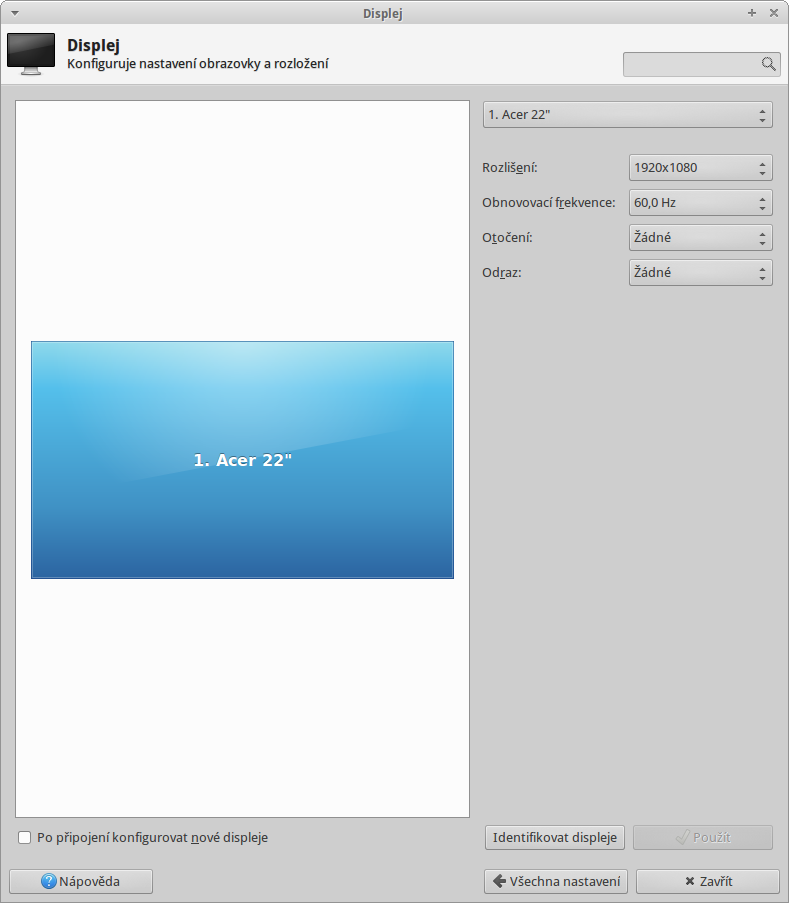Screen dimensions: 789x903
Task: Open the Rozlišení dropdown showing 1920x1080
Action: pyautogui.click(x=700, y=168)
